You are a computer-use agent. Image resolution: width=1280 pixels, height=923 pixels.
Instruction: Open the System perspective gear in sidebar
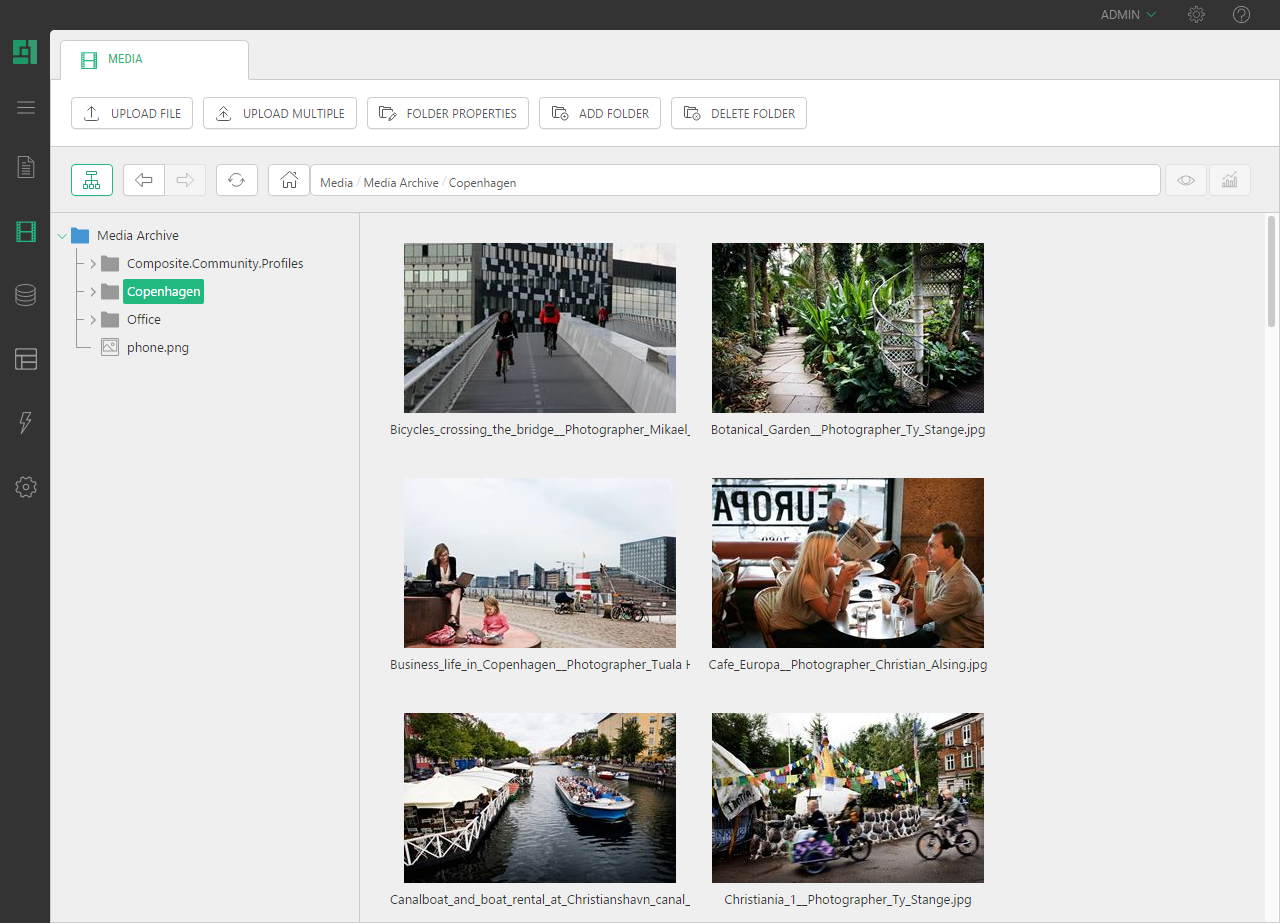coord(25,487)
